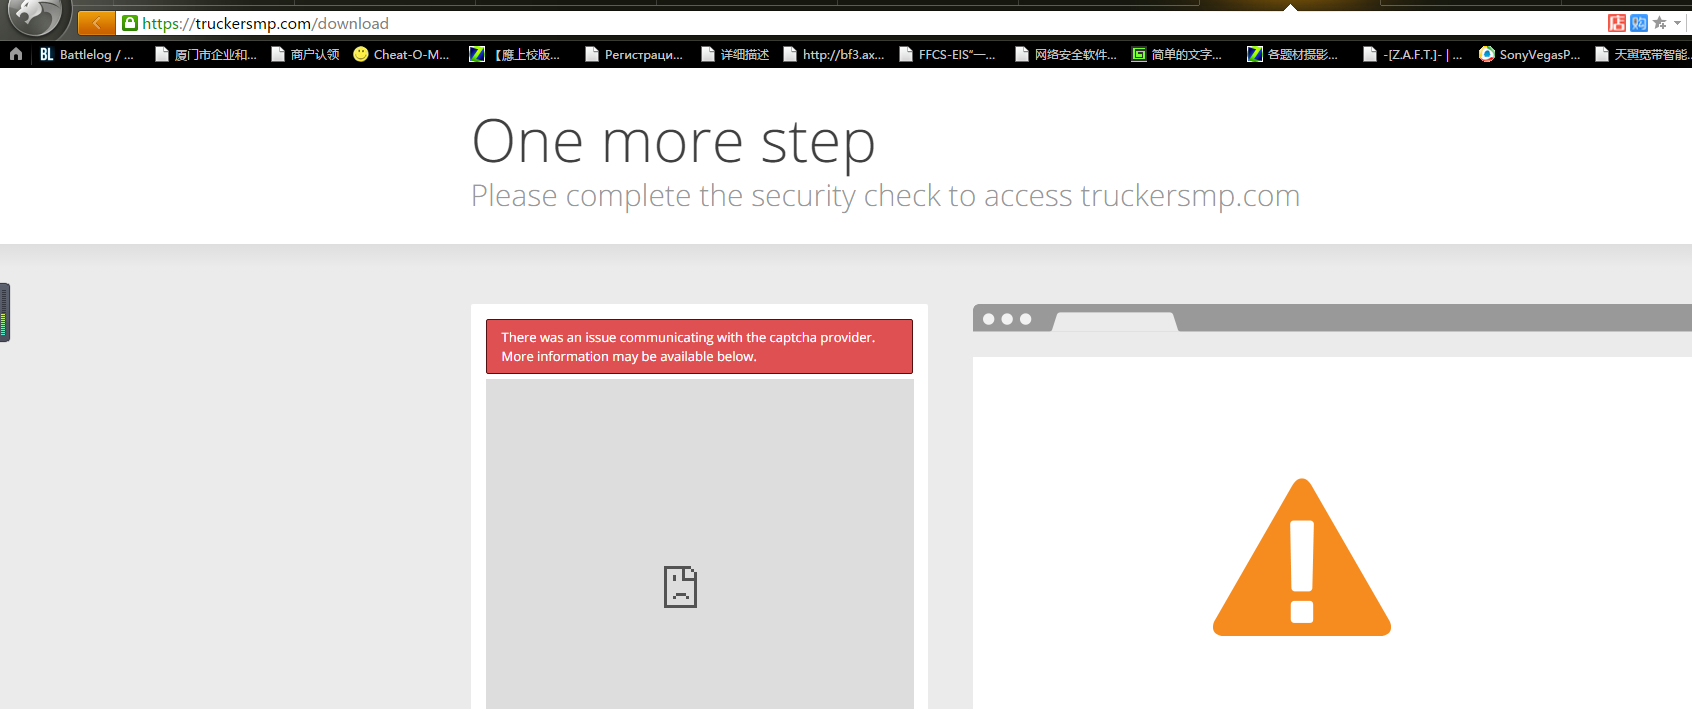
Task: Click the red captcha provider error message
Action: (x=699, y=347)
